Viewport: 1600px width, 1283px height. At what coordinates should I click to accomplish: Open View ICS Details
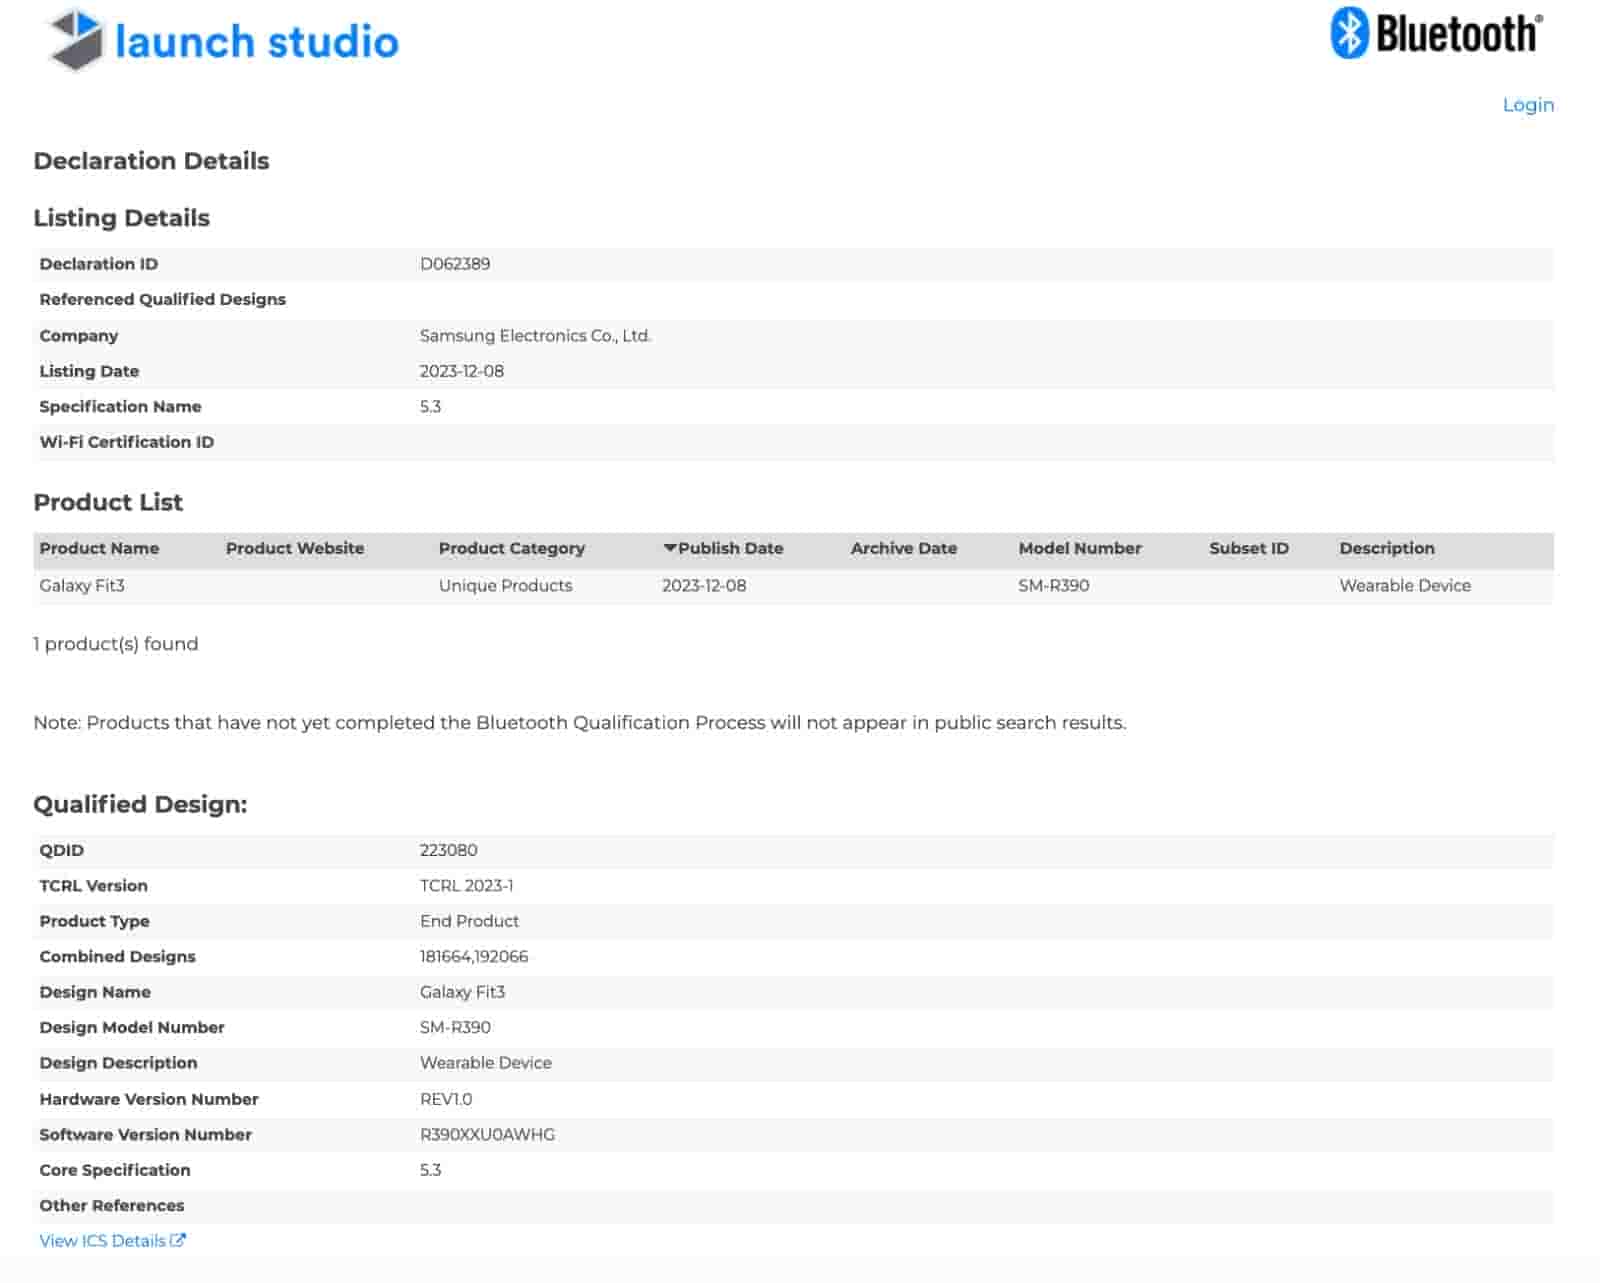coord(103,1240)
